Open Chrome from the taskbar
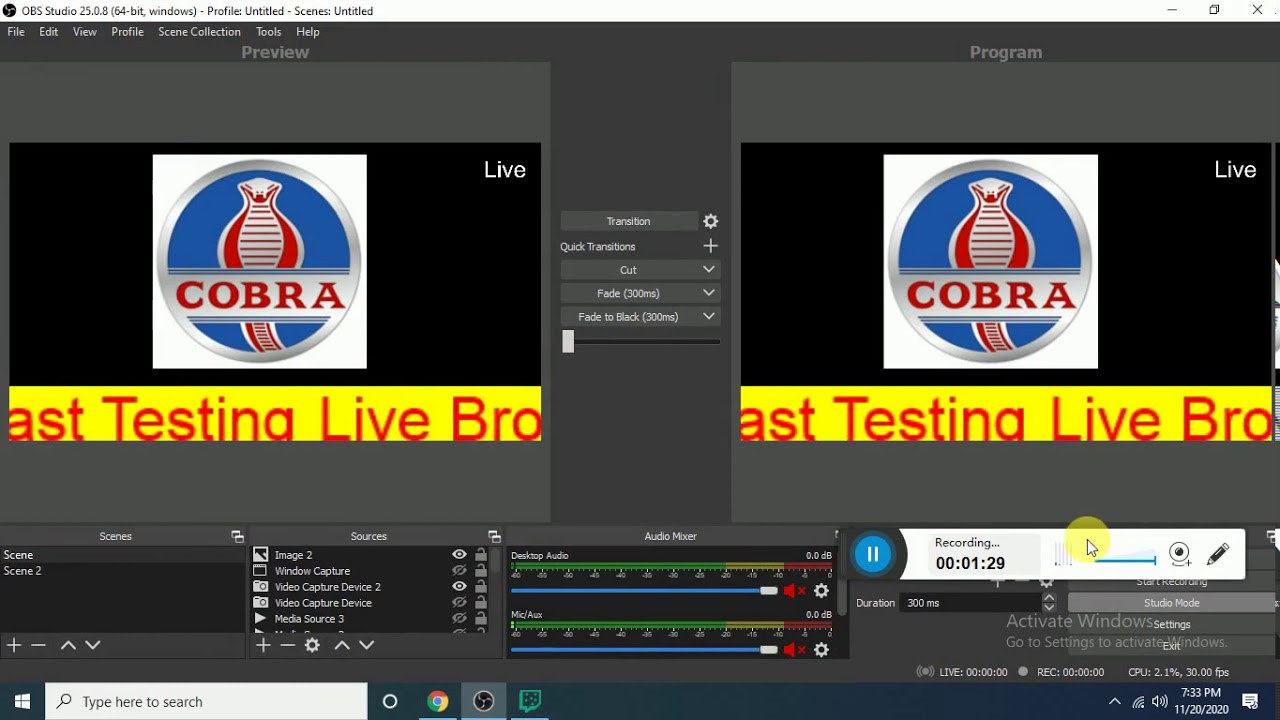 437,701
